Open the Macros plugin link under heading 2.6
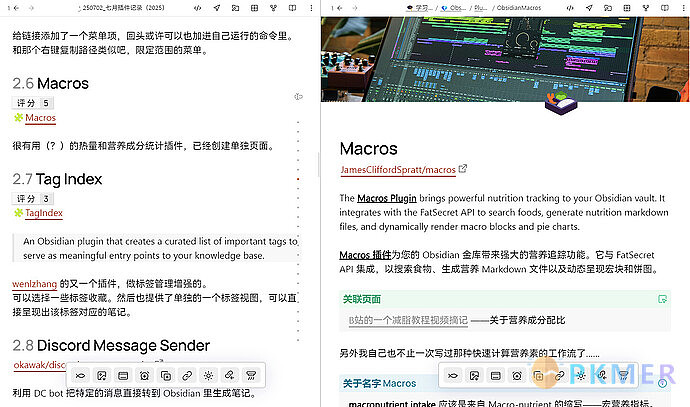The image size is (690, 407). (x=40, y=118)
